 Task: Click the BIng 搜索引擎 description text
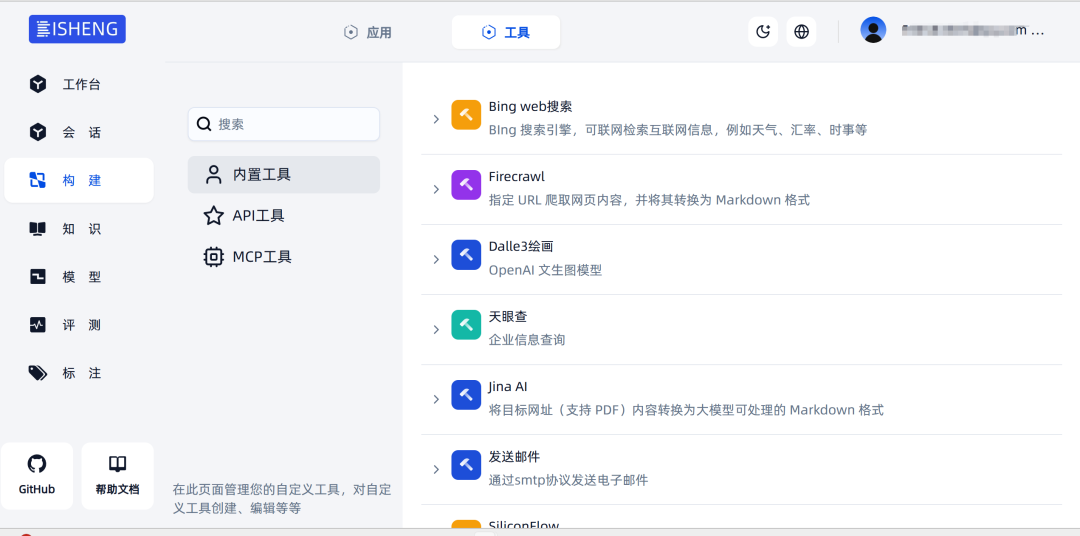[678, 130]
